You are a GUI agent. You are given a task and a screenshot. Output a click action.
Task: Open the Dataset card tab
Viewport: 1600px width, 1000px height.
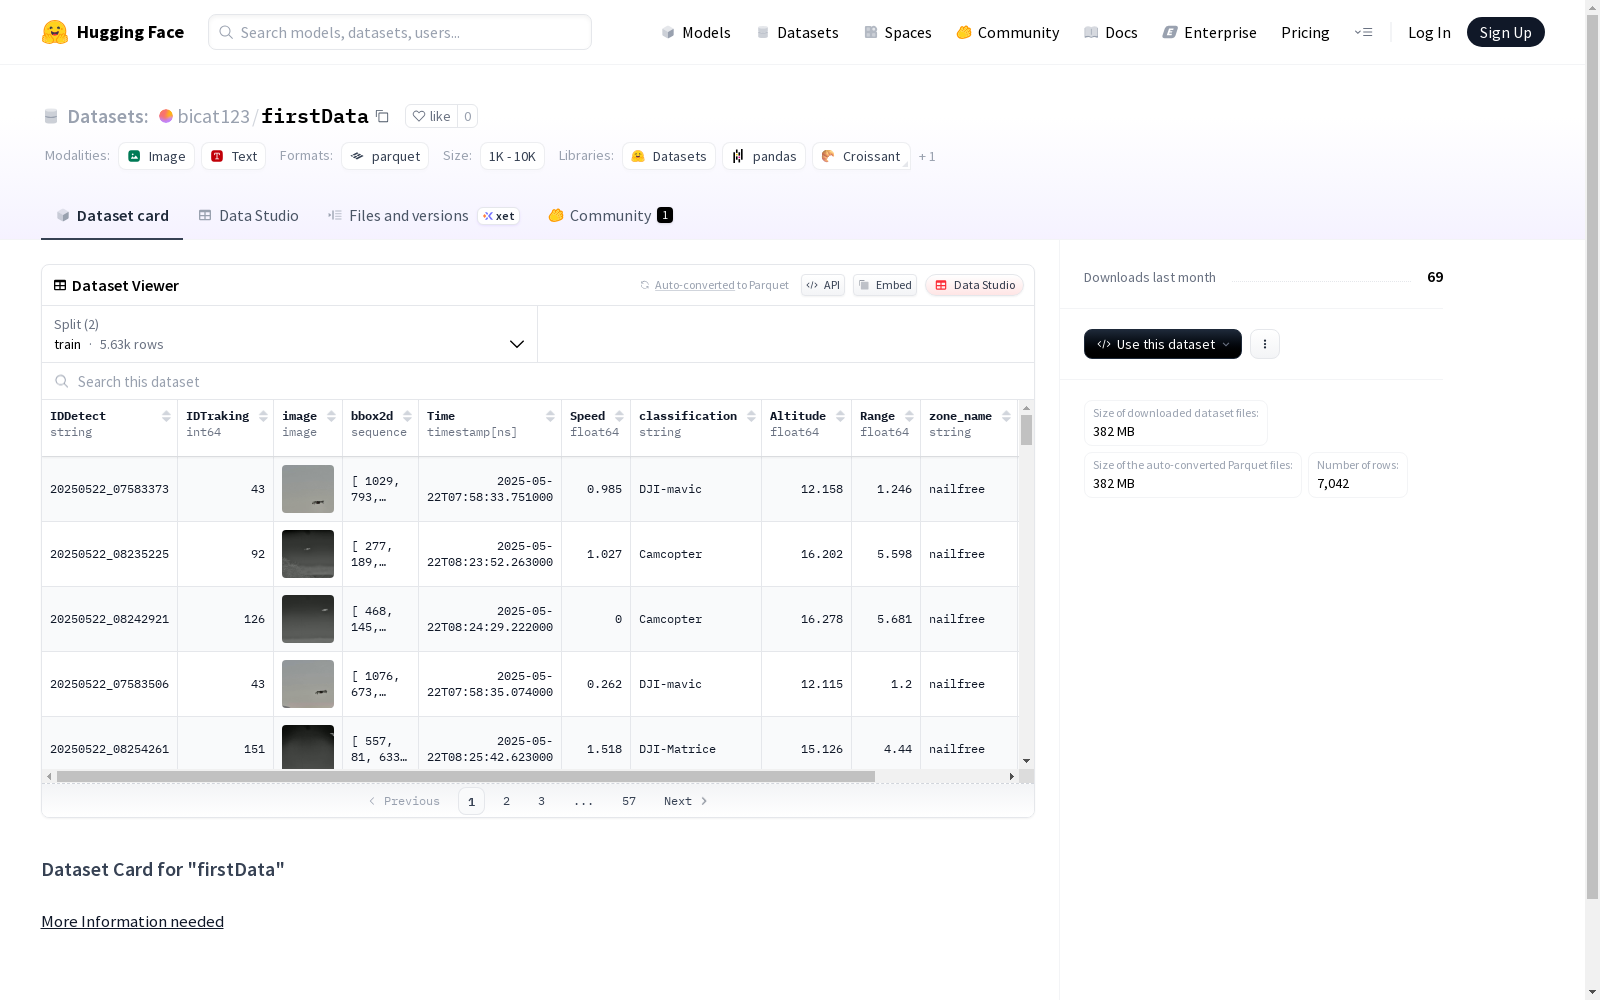[x=112, y=216]
